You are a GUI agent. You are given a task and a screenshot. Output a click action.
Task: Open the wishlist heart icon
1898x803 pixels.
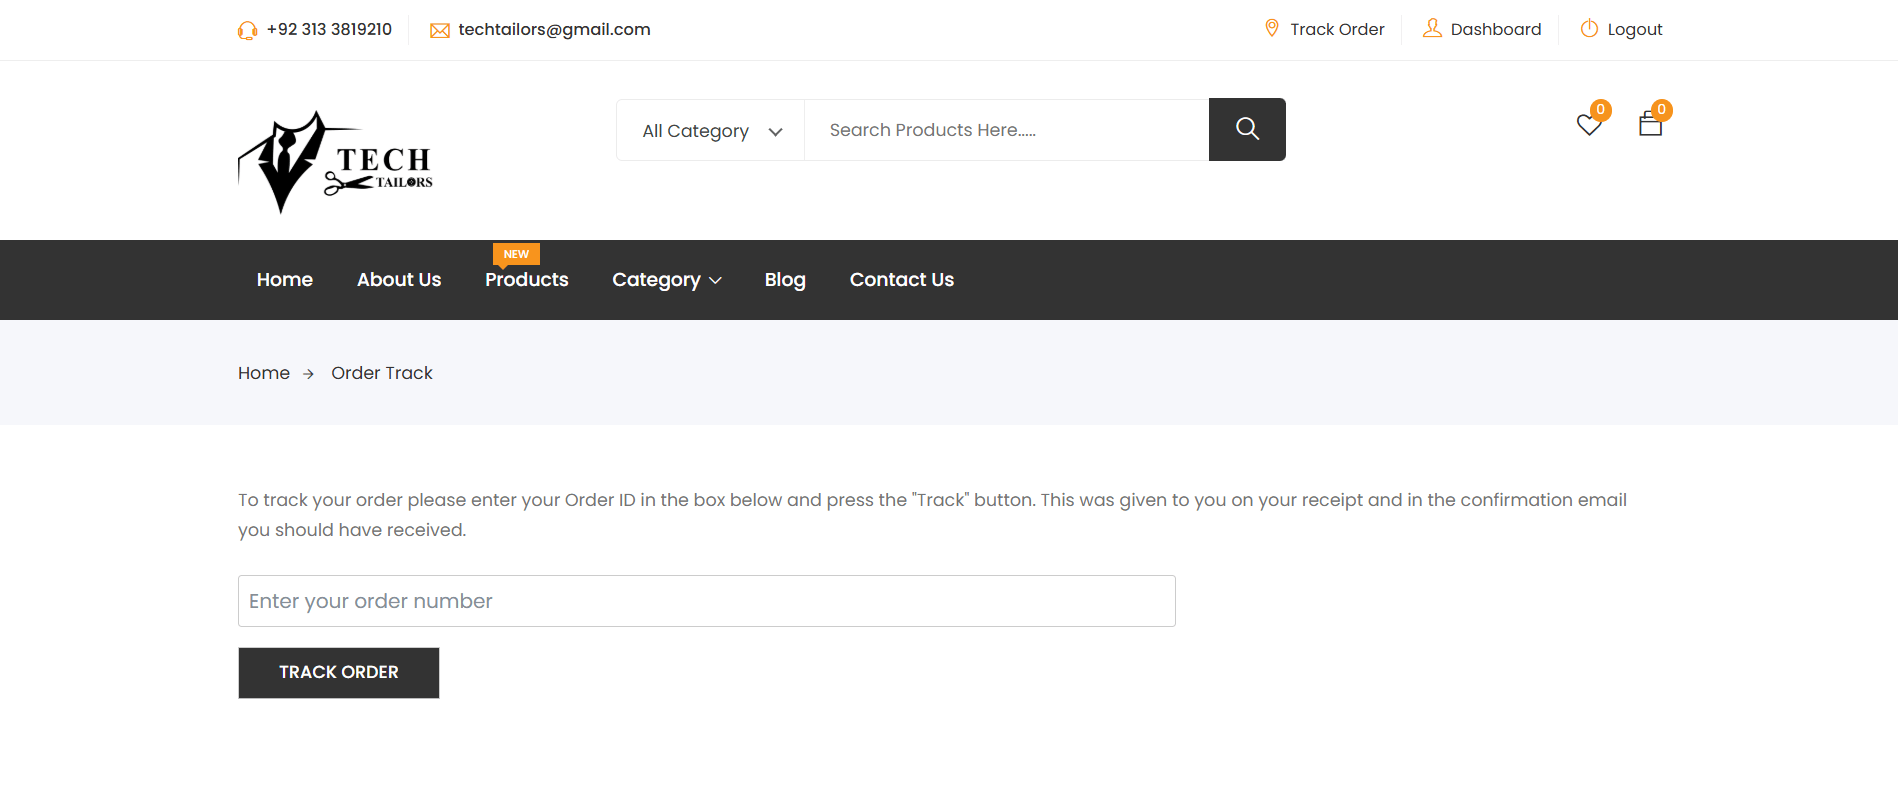tap(1589, 125)
